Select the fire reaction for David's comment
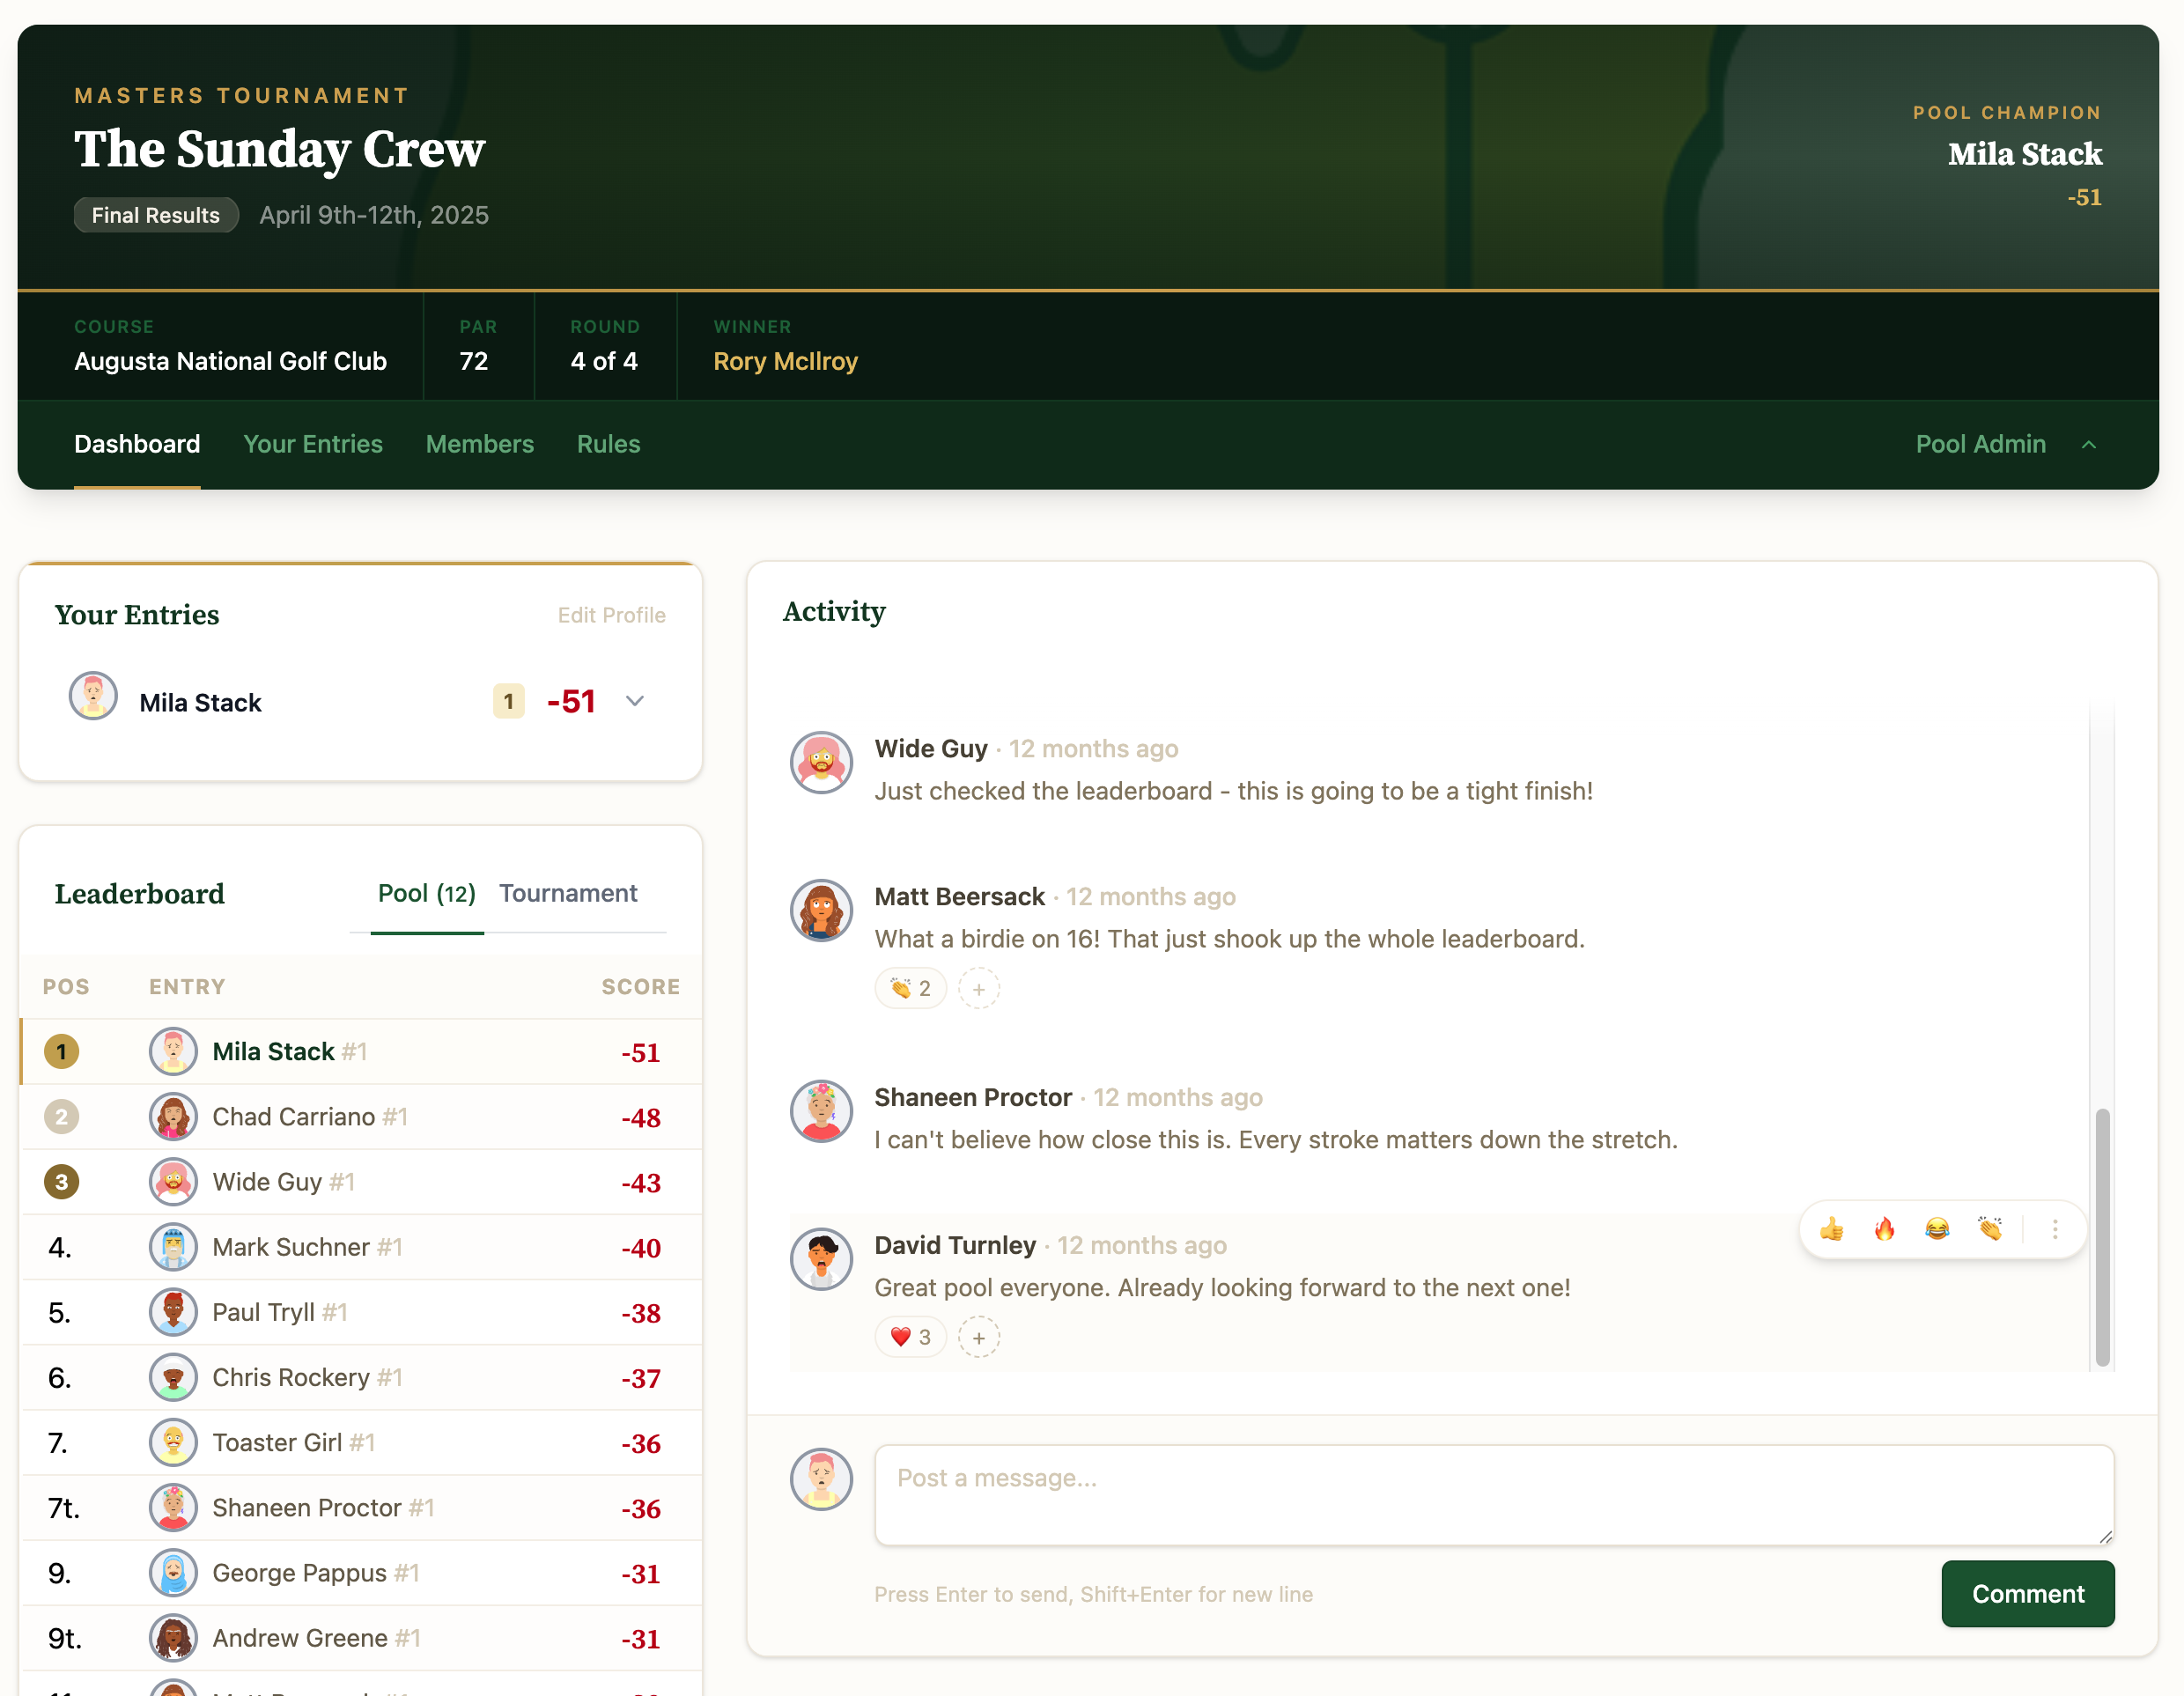Screen dimensions: 2184x1696 pyautogui.click(x=1886, y=1230)
